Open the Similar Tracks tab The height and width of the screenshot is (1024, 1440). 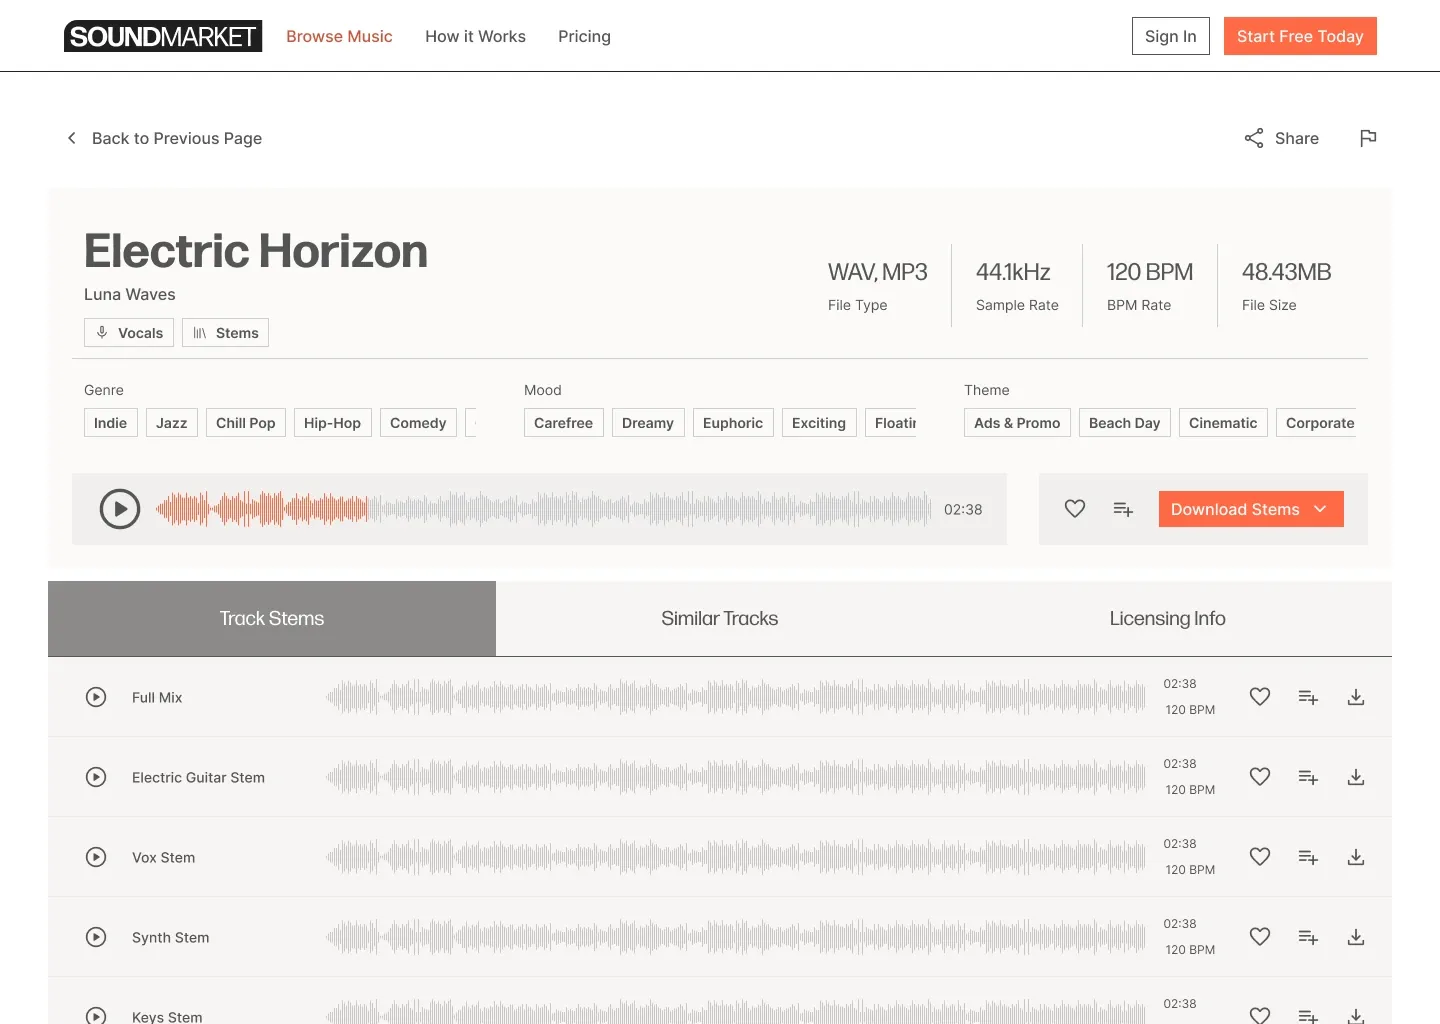click(720, 618)
